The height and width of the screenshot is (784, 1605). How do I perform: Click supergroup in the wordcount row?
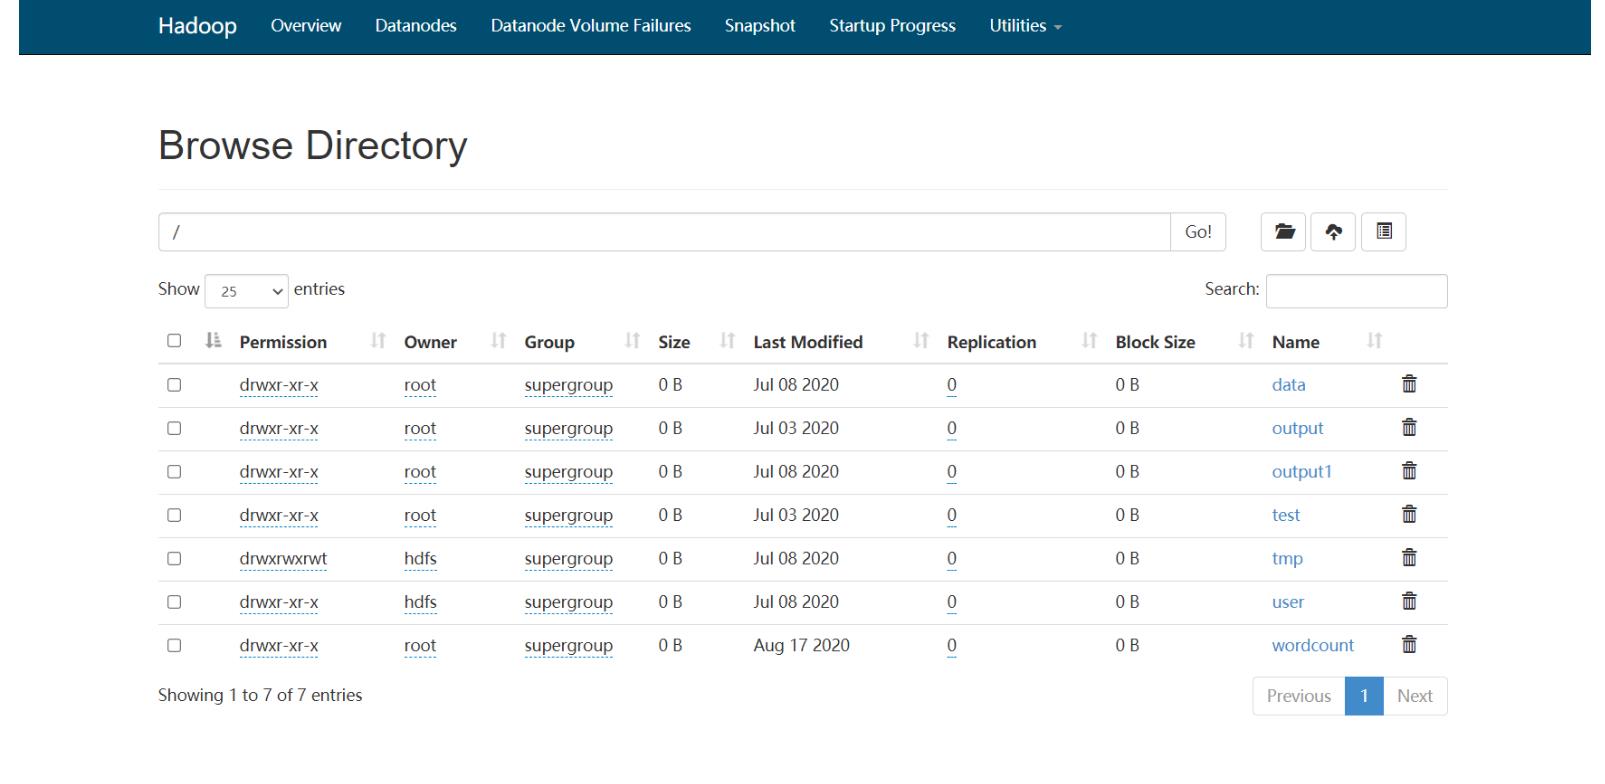click(569, 646)
